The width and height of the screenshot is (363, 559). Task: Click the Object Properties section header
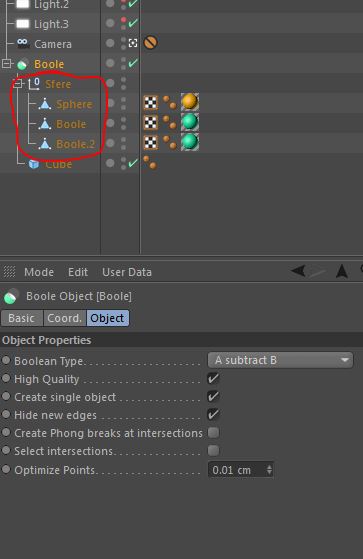pos(182,340)
